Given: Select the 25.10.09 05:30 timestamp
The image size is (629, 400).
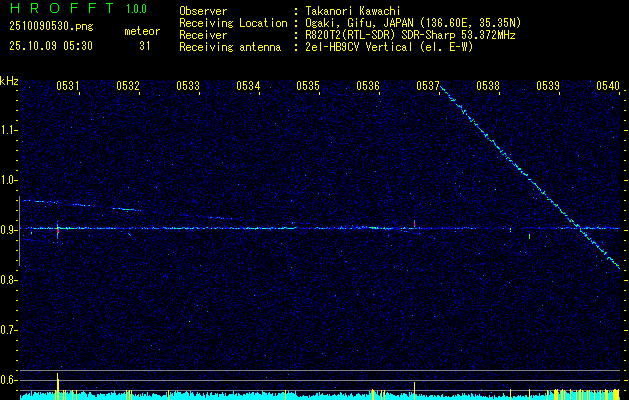Looking at the screenshot, I should (50, 45).
